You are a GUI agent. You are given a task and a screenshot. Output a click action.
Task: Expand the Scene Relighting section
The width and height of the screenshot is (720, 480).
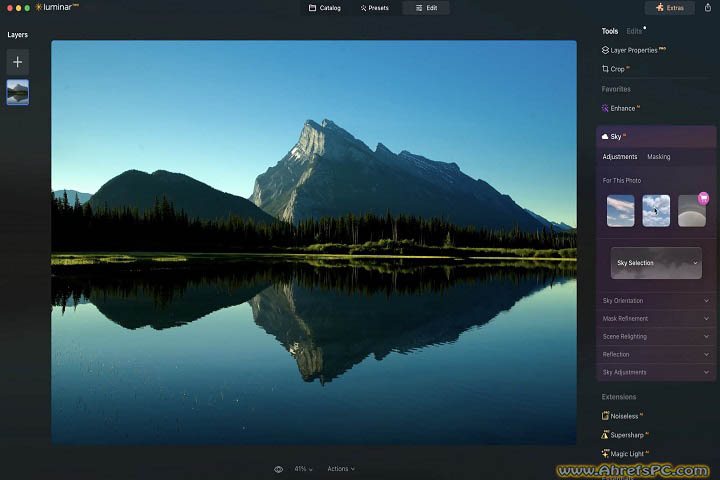pyautogui.click(x=656, y=337)
